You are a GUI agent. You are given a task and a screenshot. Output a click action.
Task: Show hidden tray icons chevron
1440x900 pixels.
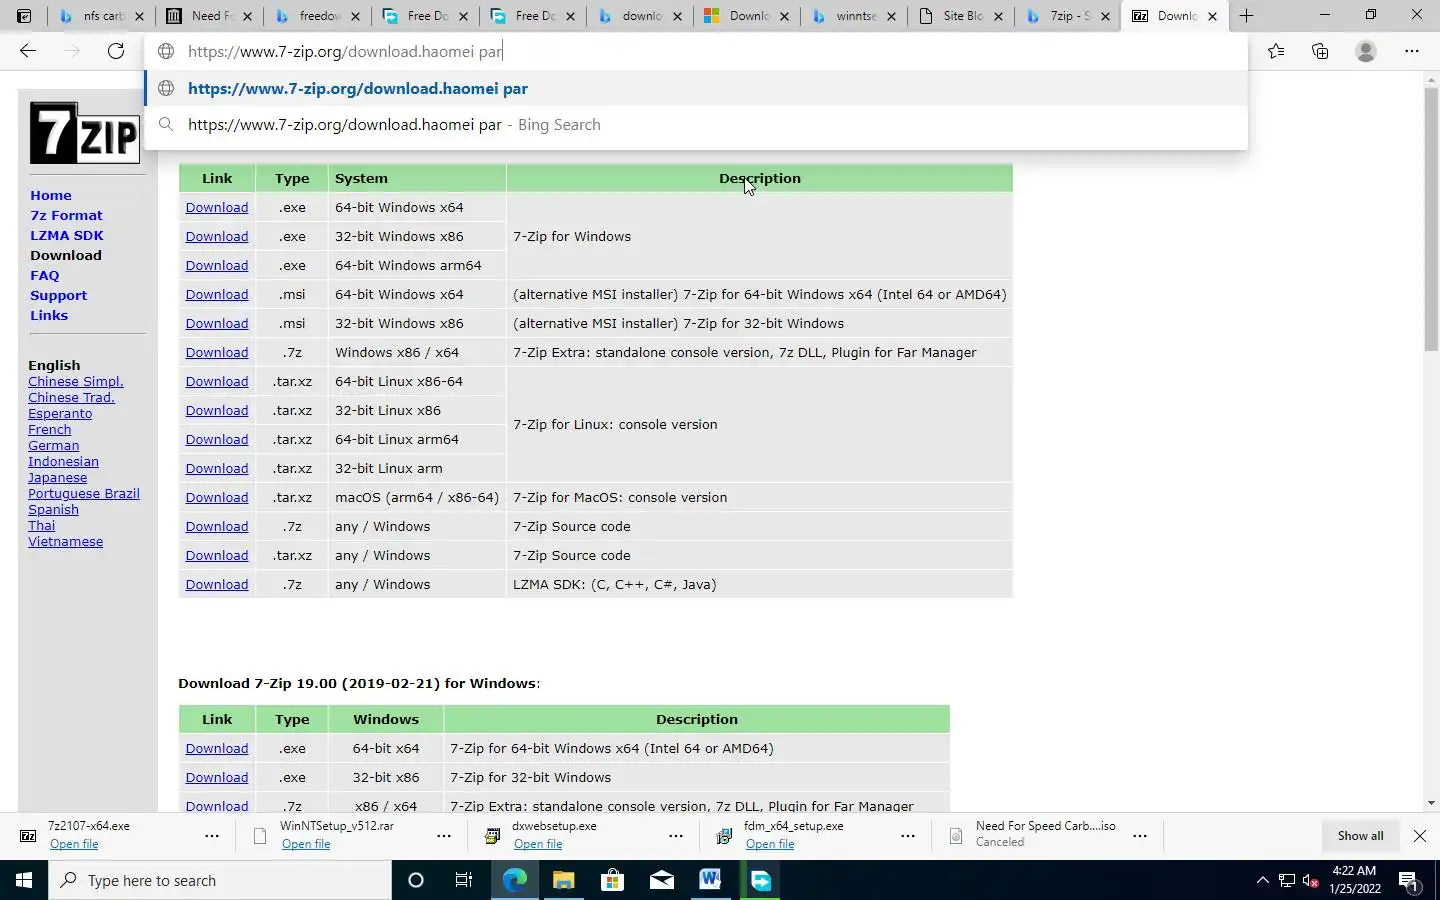pyautogui.click(x=1262, y=880)
